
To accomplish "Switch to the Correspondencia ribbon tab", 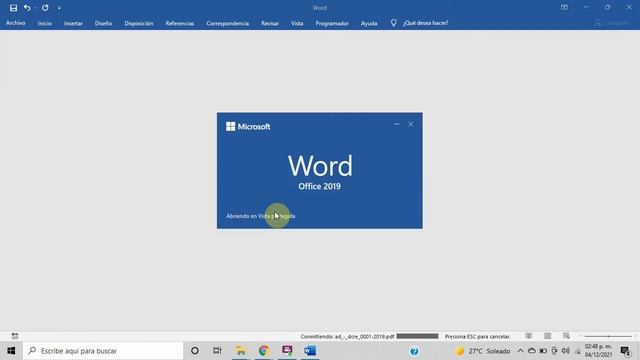I will (227, 23).
